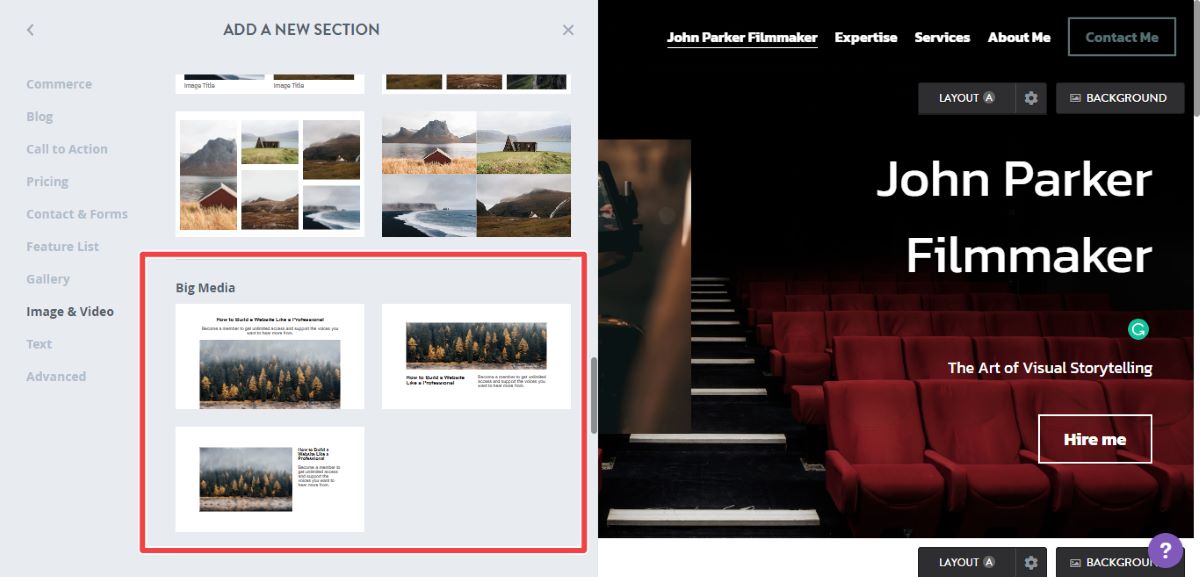Select the first Big Media layout preview
Viewport: 1200px width, 577px height.
point(269,356)
